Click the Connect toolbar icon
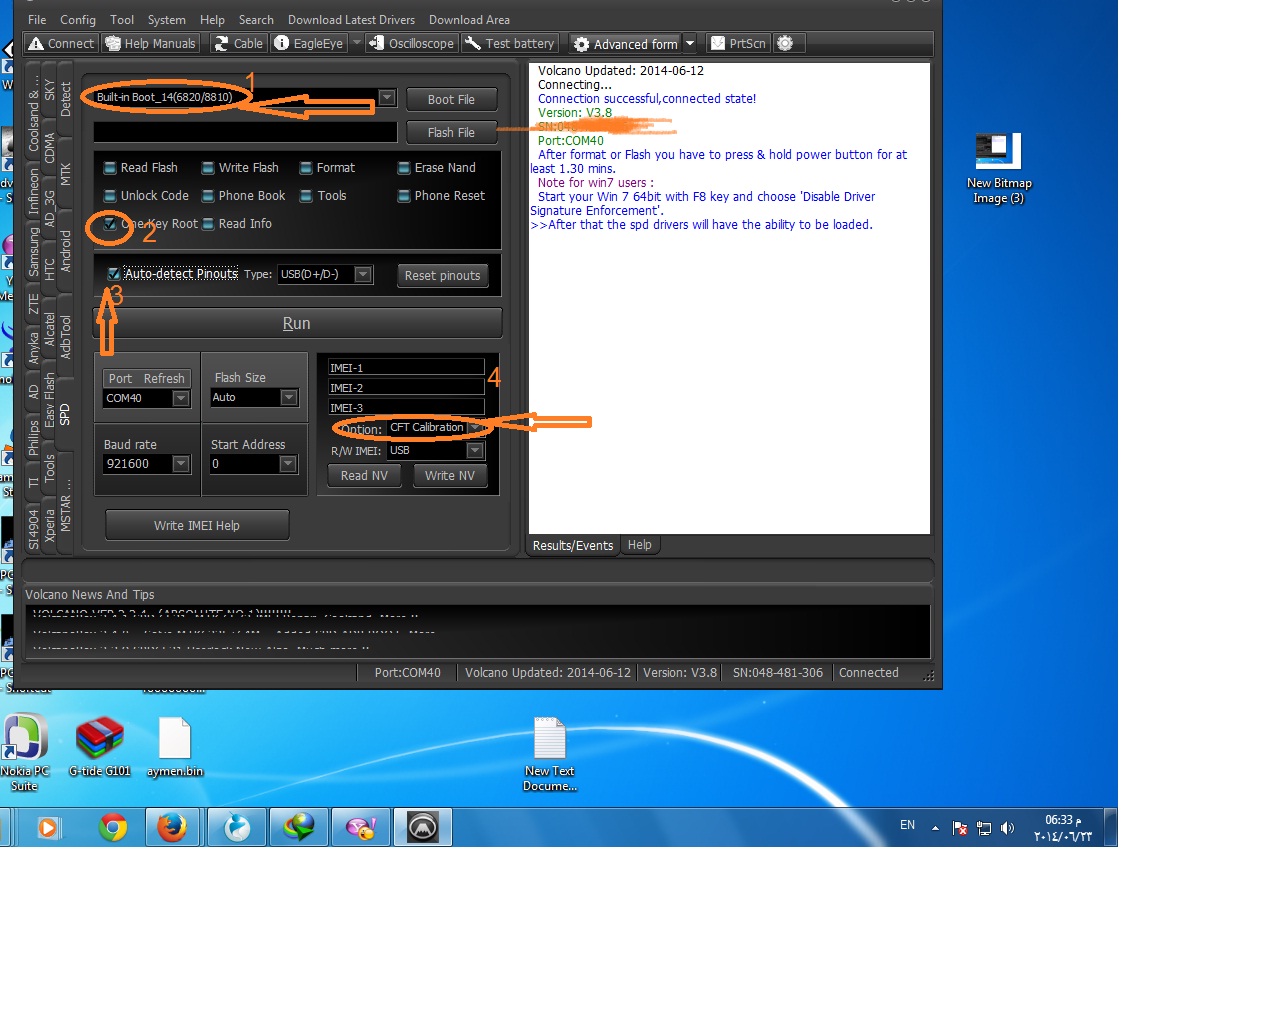This screenshot has height=1024, width=1280. (x=61, y=44)
